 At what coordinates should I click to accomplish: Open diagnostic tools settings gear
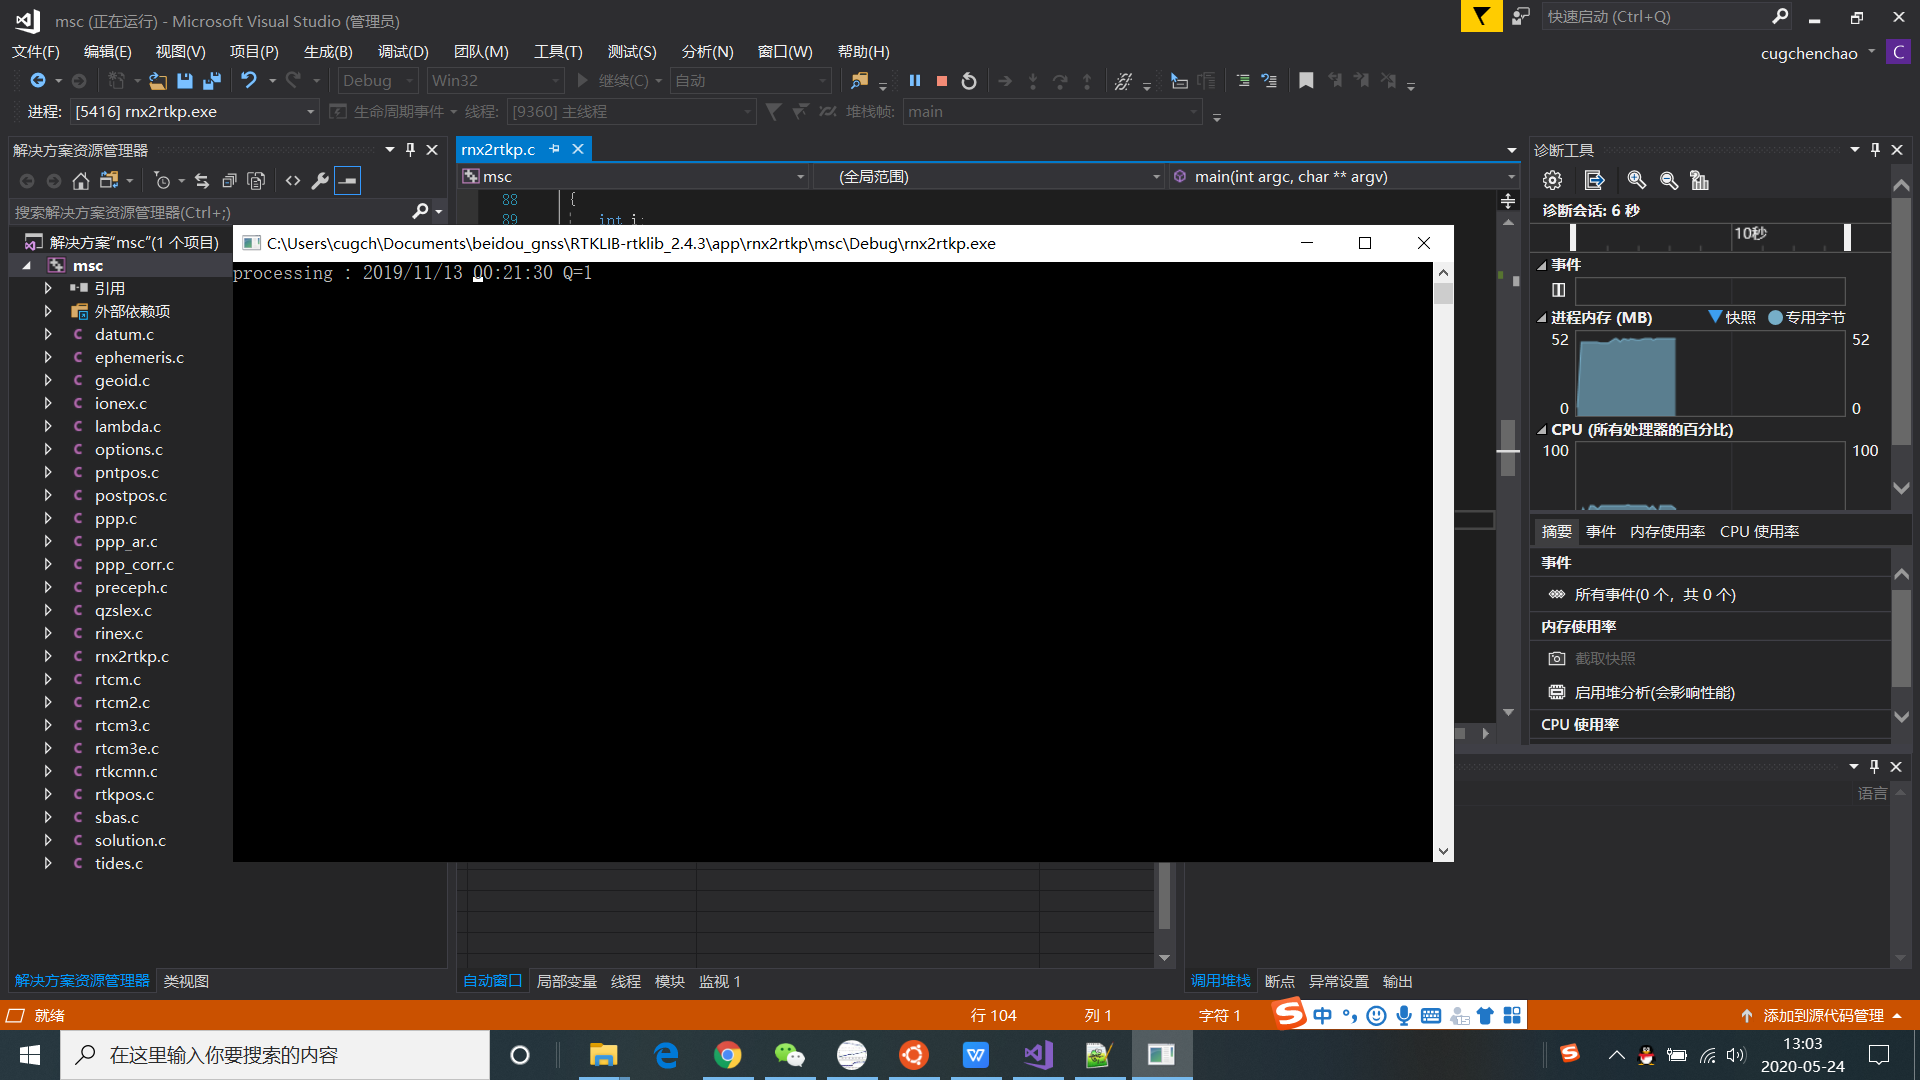pos(1552,180)
